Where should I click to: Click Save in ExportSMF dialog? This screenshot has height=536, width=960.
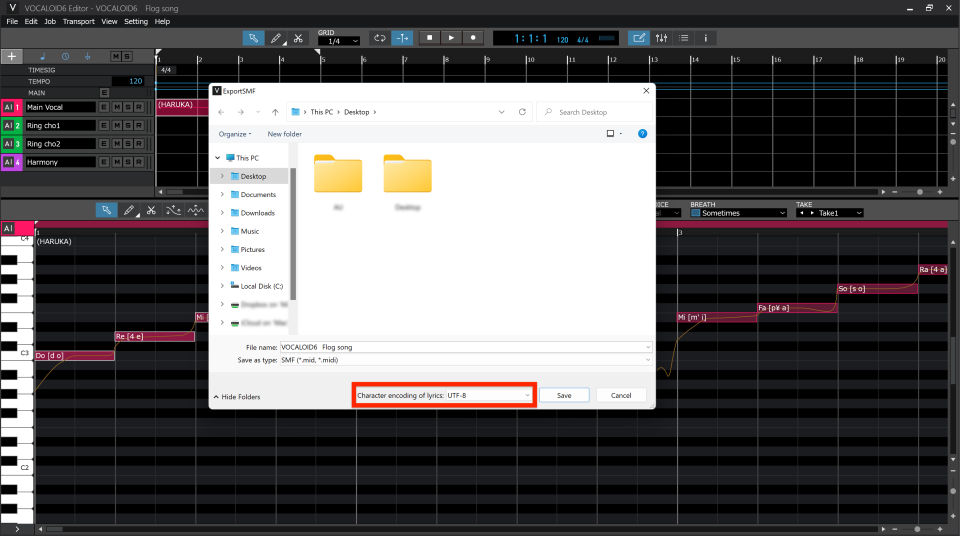click(564, 396)
